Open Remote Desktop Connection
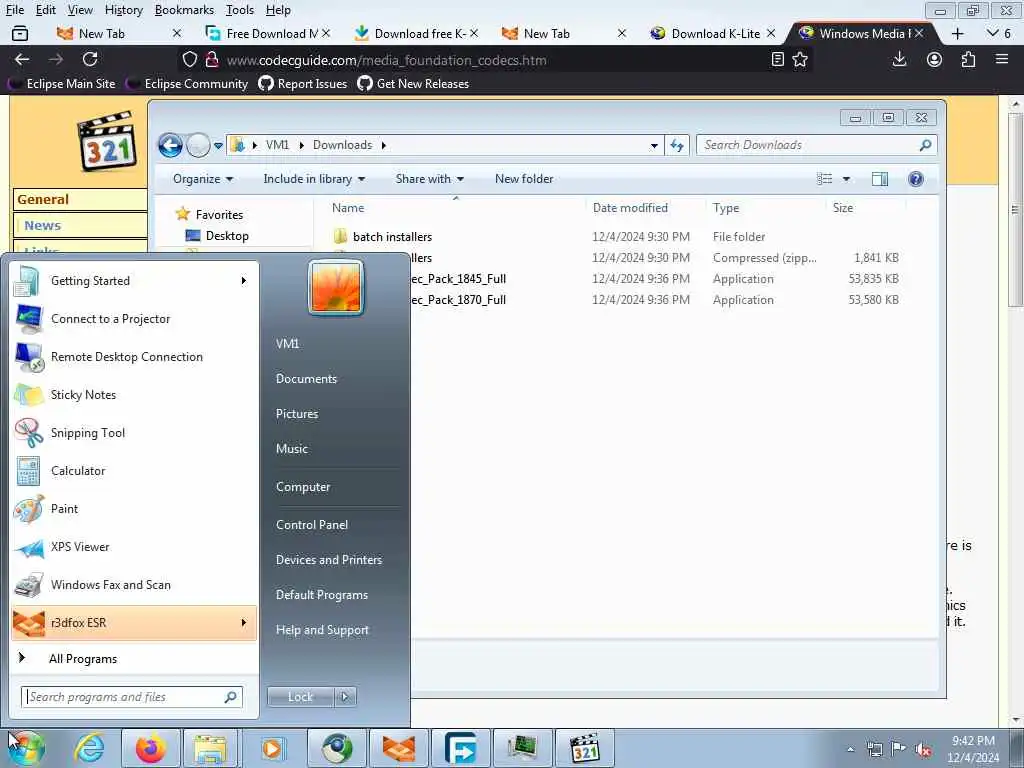The width and height of the screenshot is (1024, 768). [x=134, y=357]
